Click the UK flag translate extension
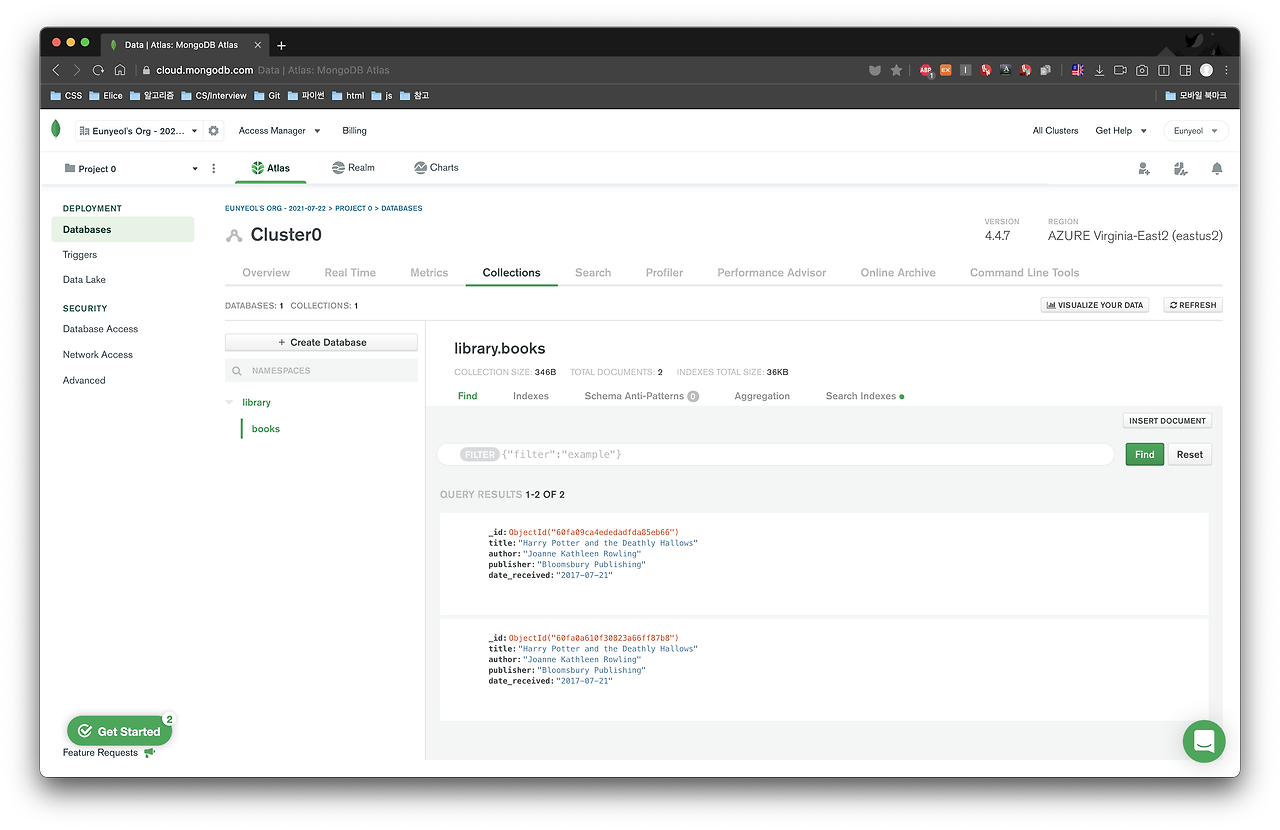1280x830 pixels. click(x=1078, y=70)
